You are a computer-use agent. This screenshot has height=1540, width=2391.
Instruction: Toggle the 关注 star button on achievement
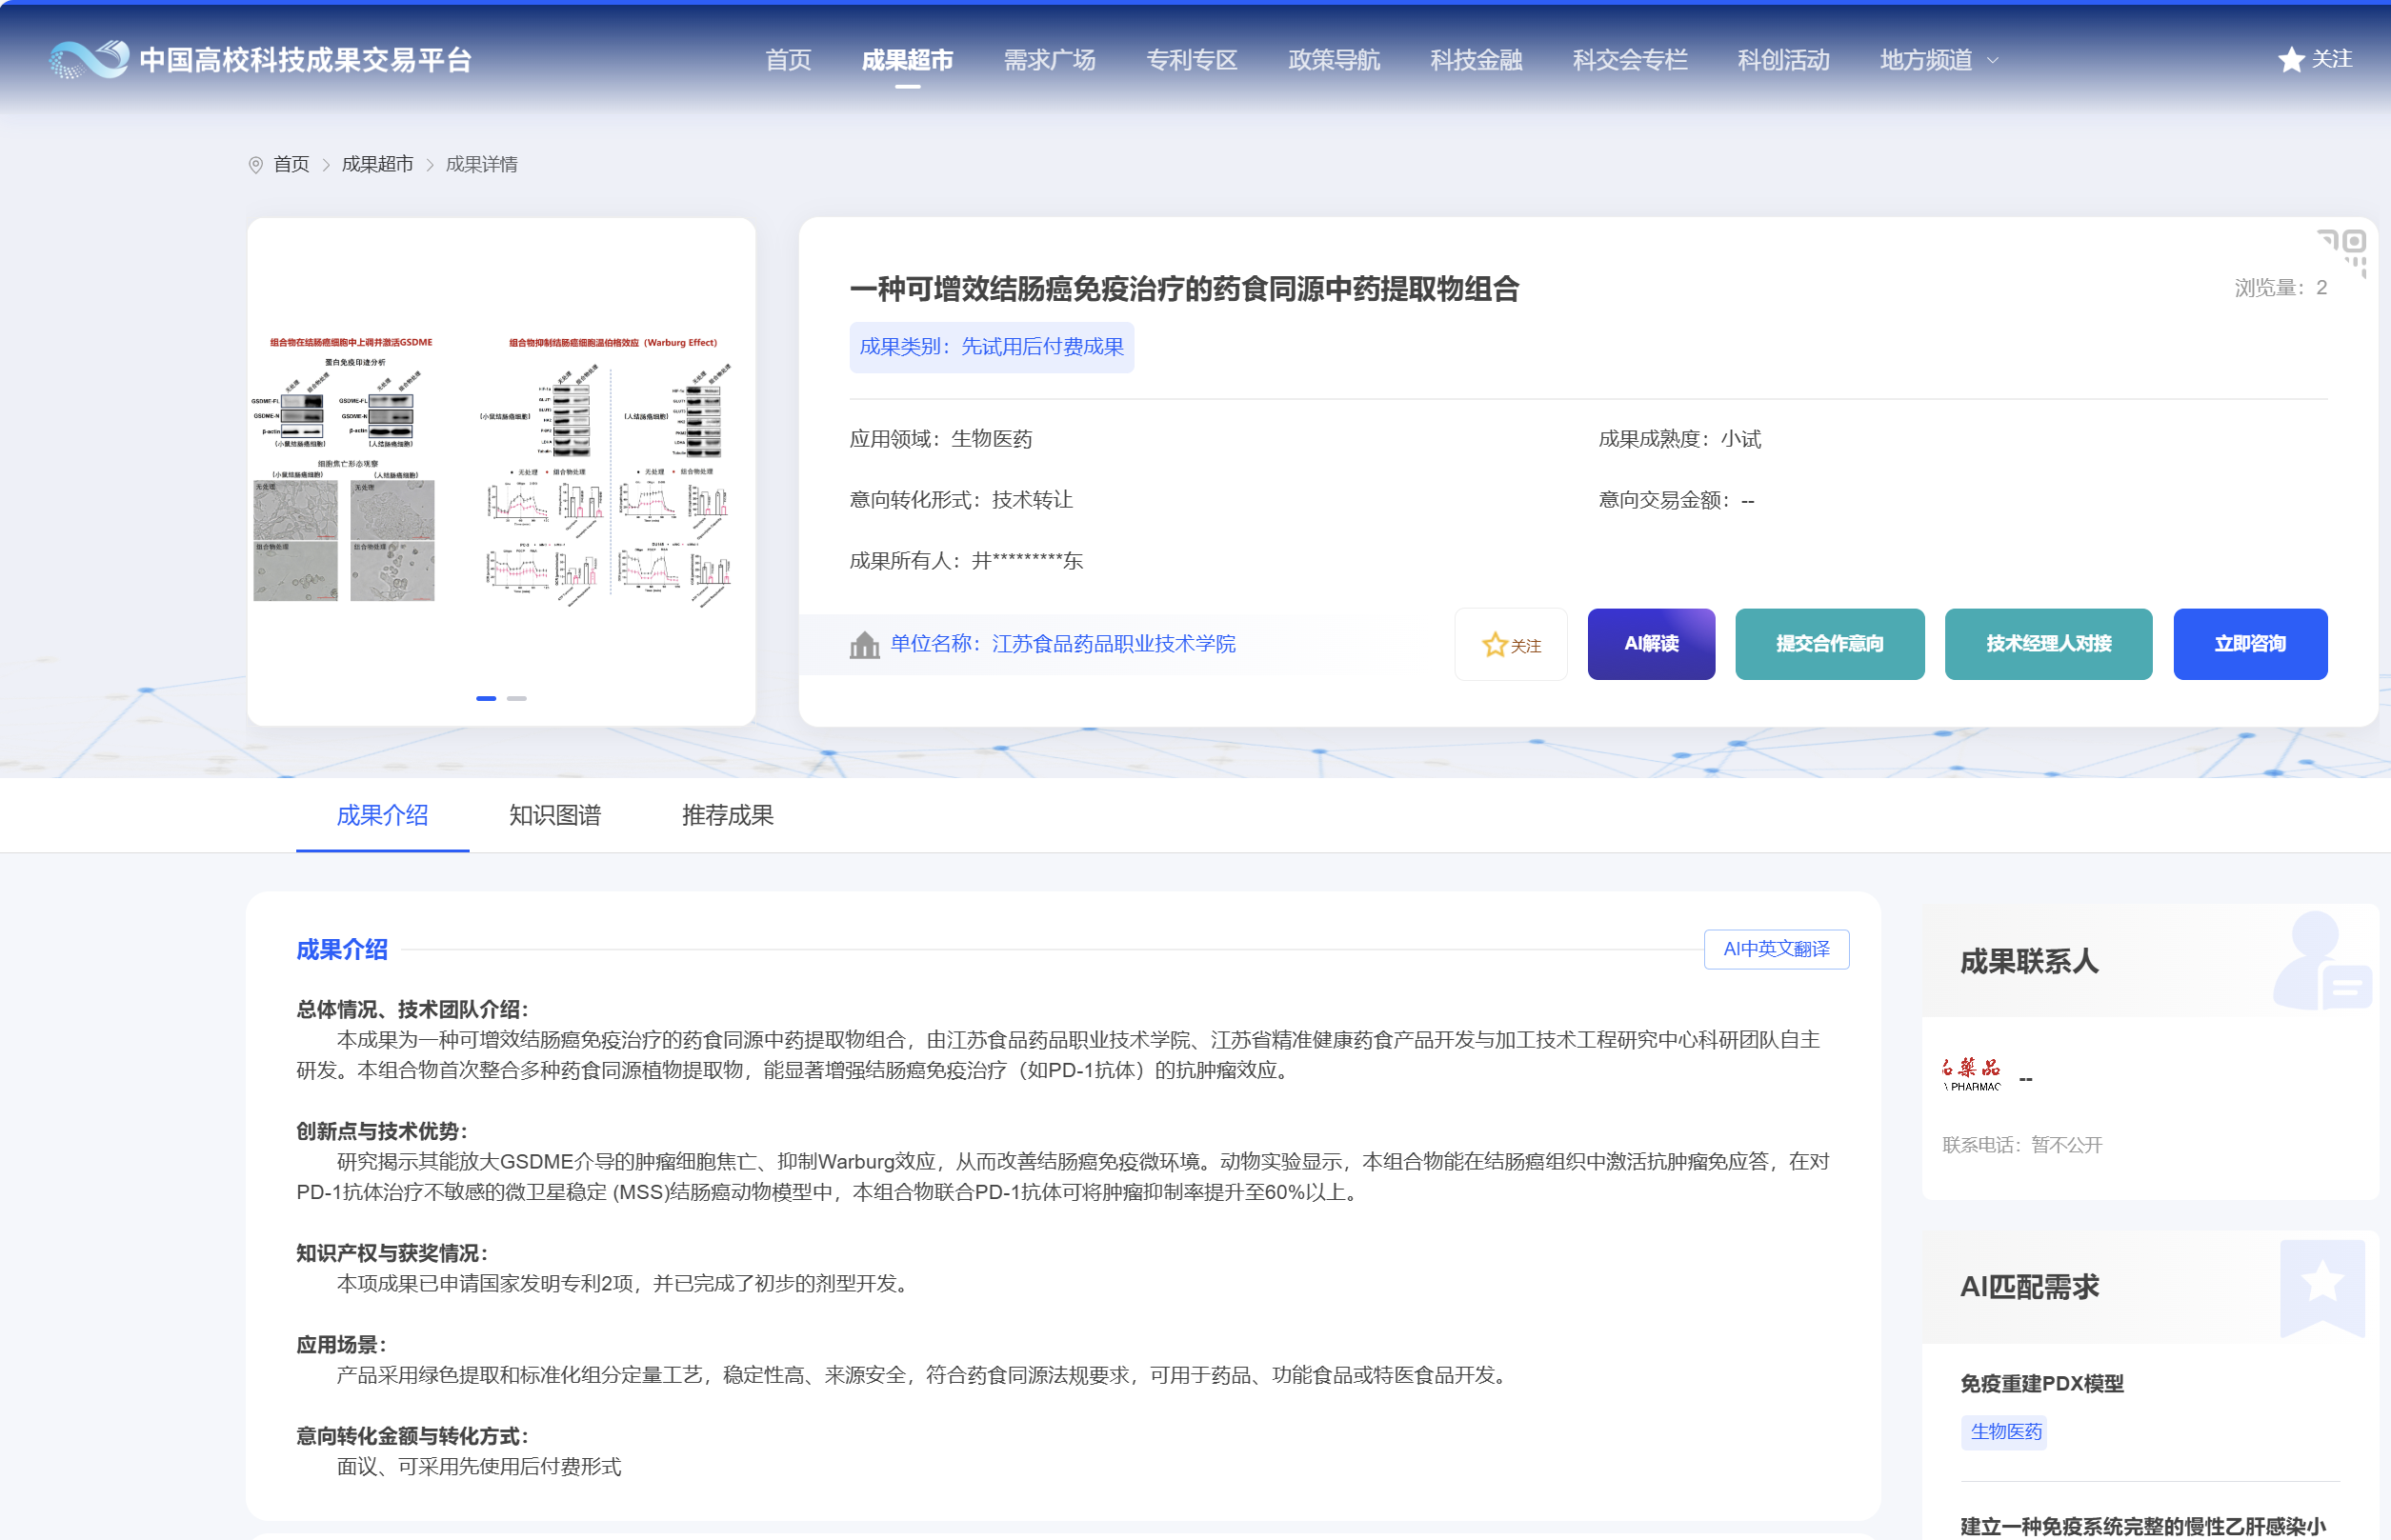[x=1511, y=645]
